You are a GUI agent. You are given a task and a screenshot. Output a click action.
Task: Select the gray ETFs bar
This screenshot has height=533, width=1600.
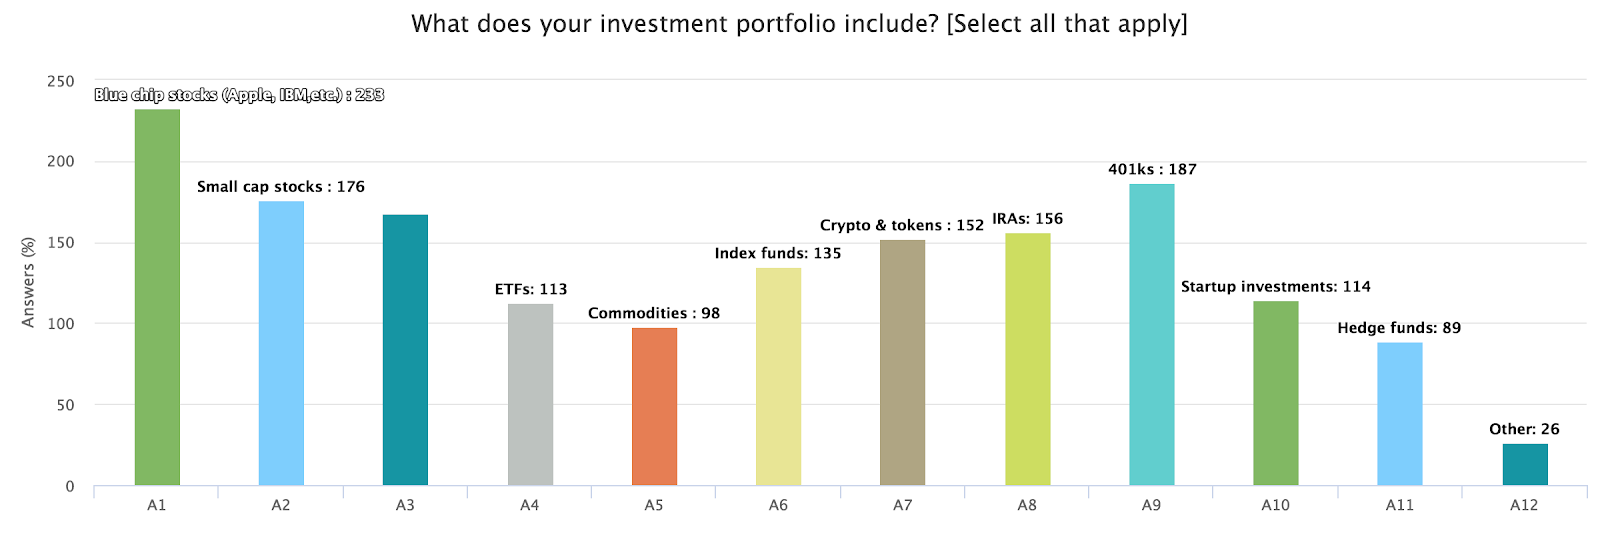[x=530, y=394]
